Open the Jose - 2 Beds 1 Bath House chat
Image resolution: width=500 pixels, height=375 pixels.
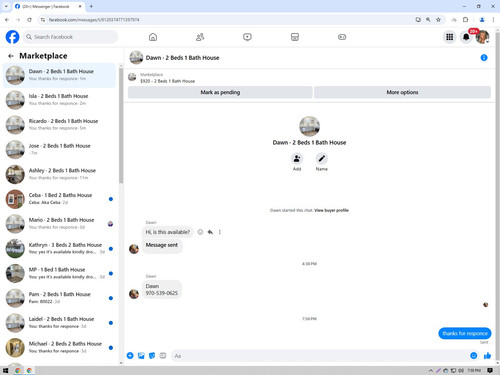click(x=59, y=150)
